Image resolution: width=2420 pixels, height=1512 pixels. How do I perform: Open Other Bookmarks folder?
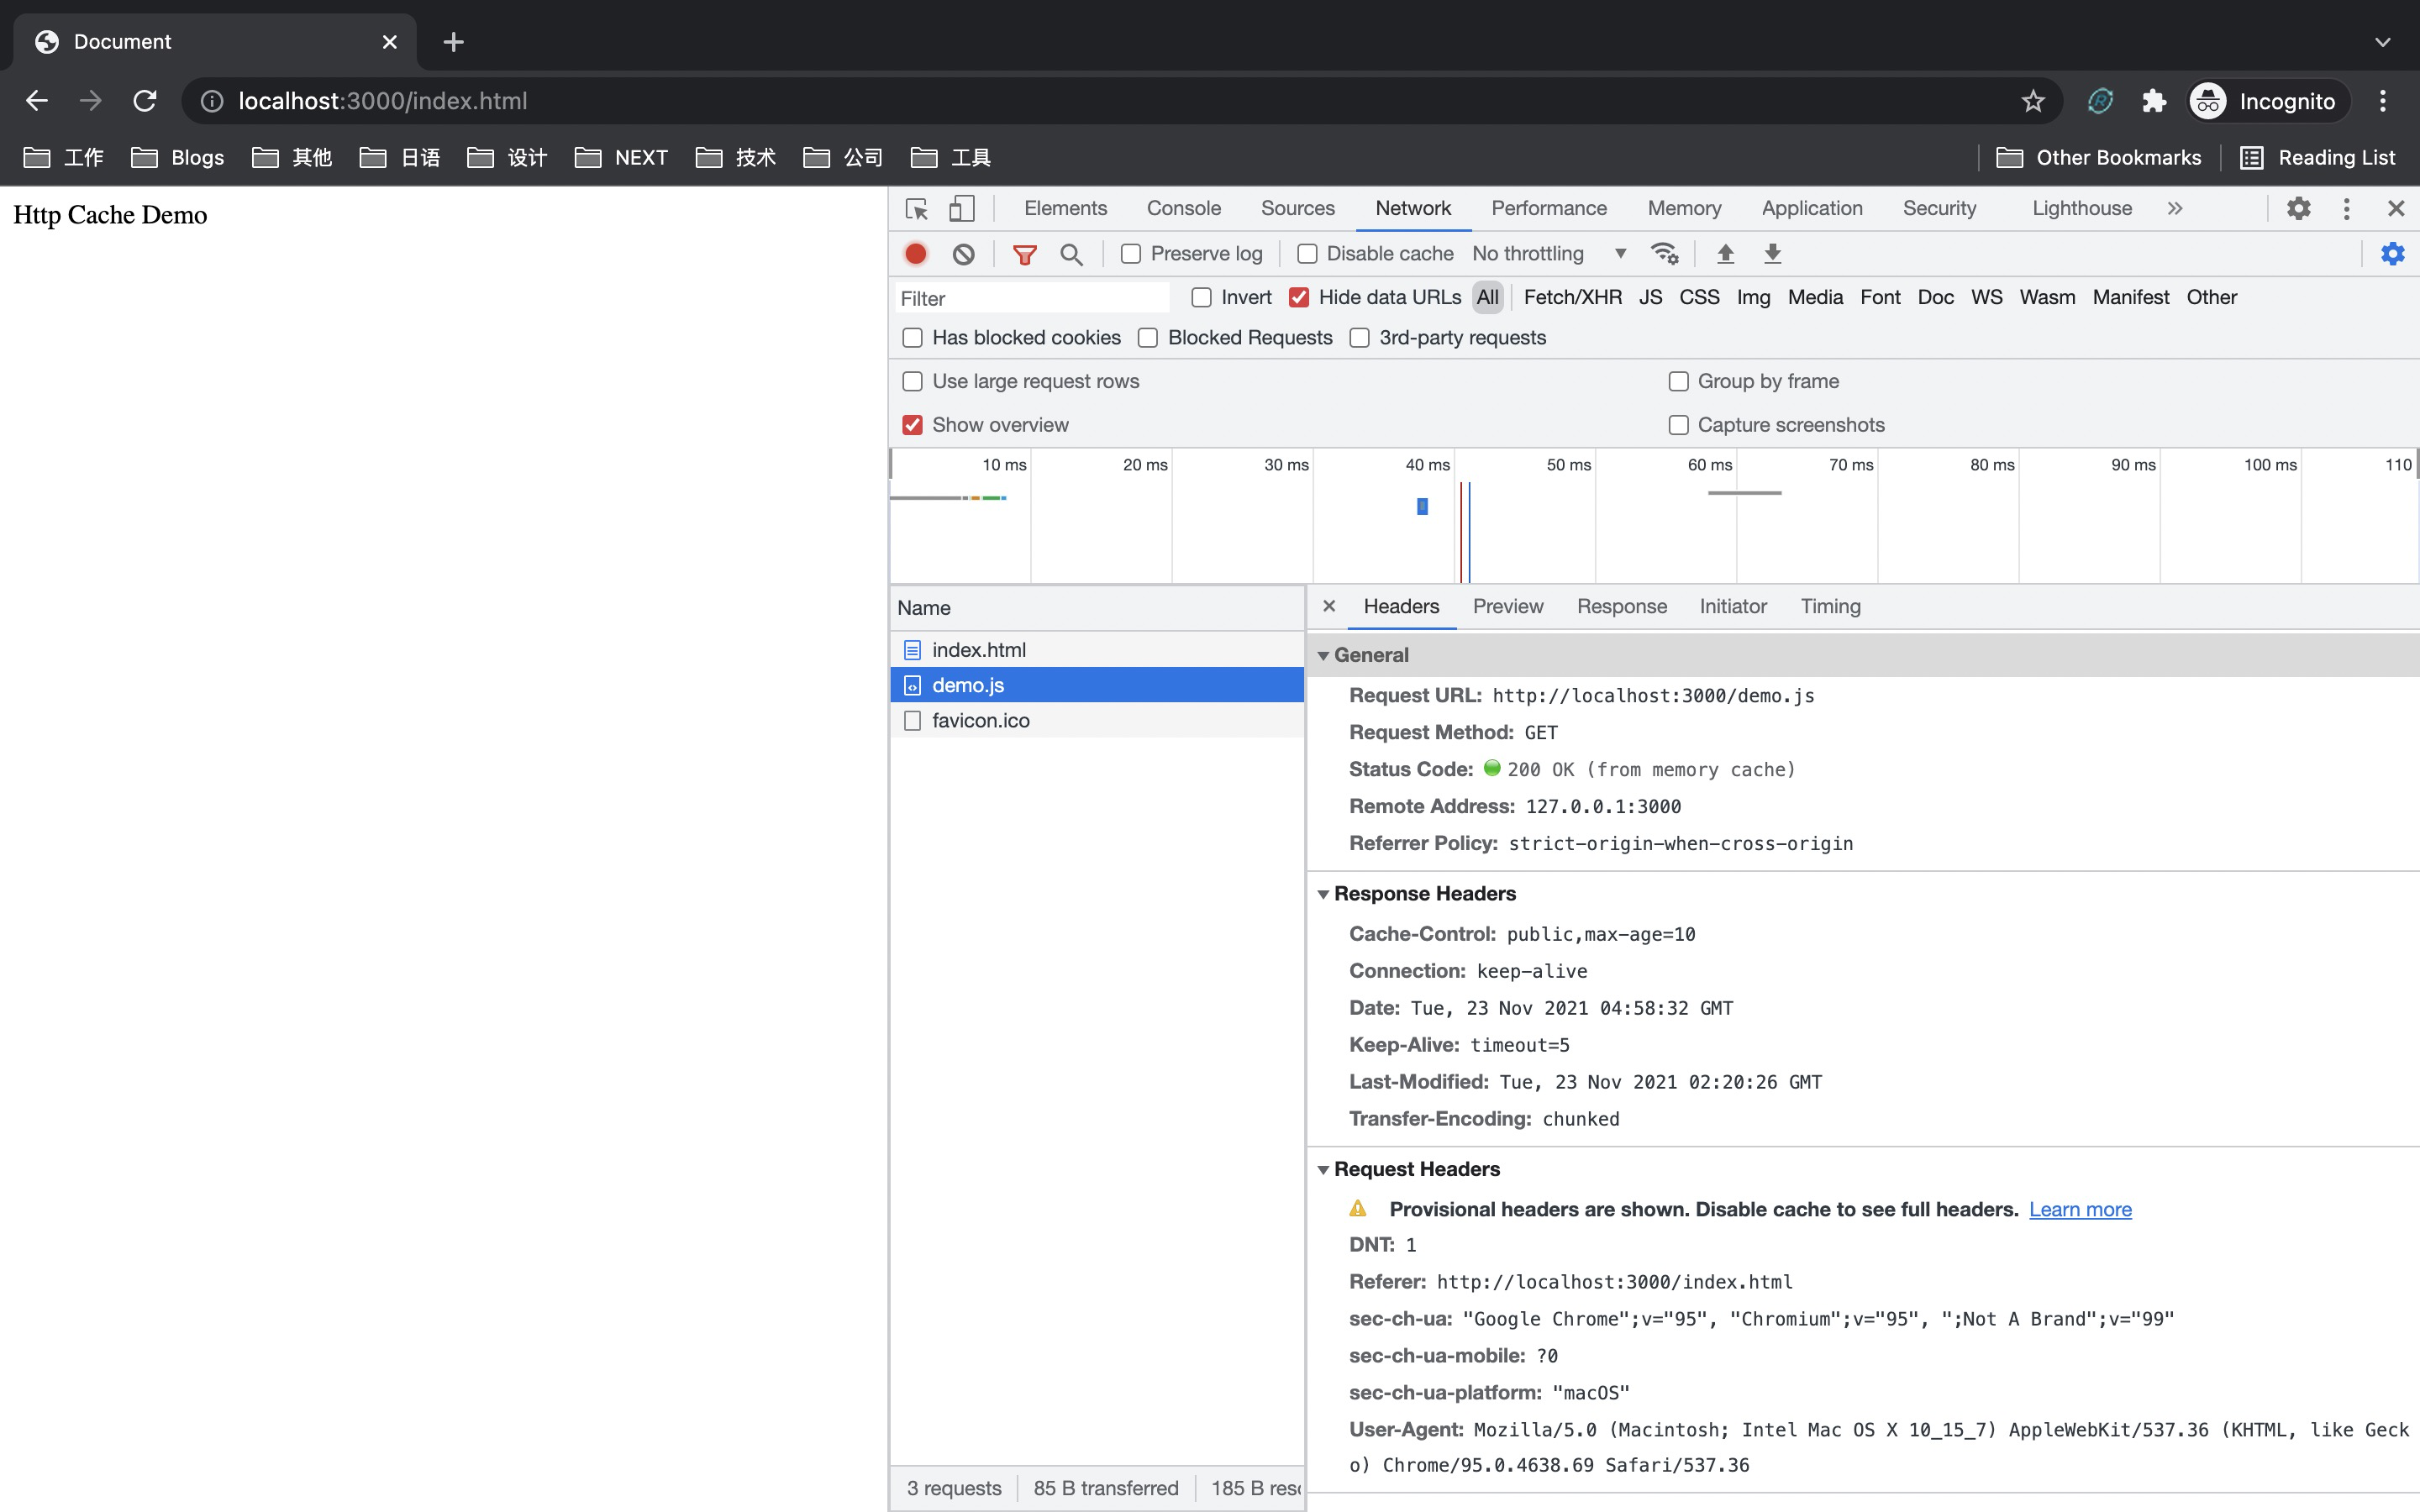click(2099, 157)
